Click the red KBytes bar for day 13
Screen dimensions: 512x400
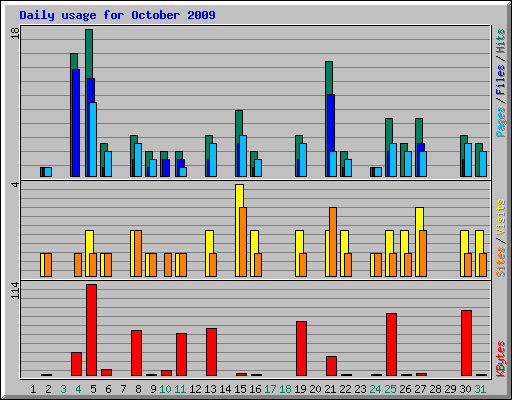[211, 352]
